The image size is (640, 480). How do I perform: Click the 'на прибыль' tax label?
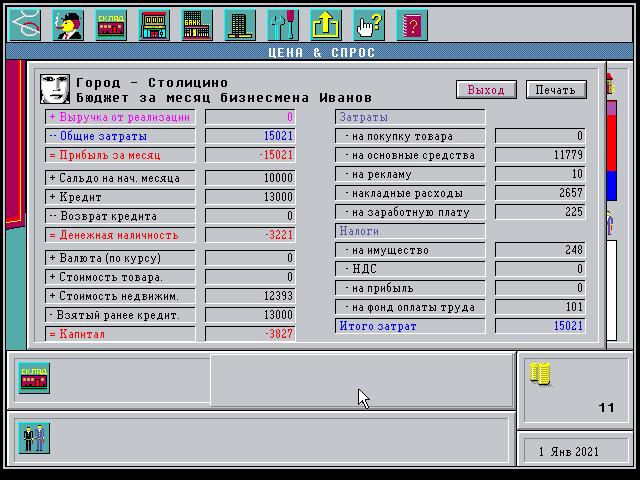pos(410,289)
